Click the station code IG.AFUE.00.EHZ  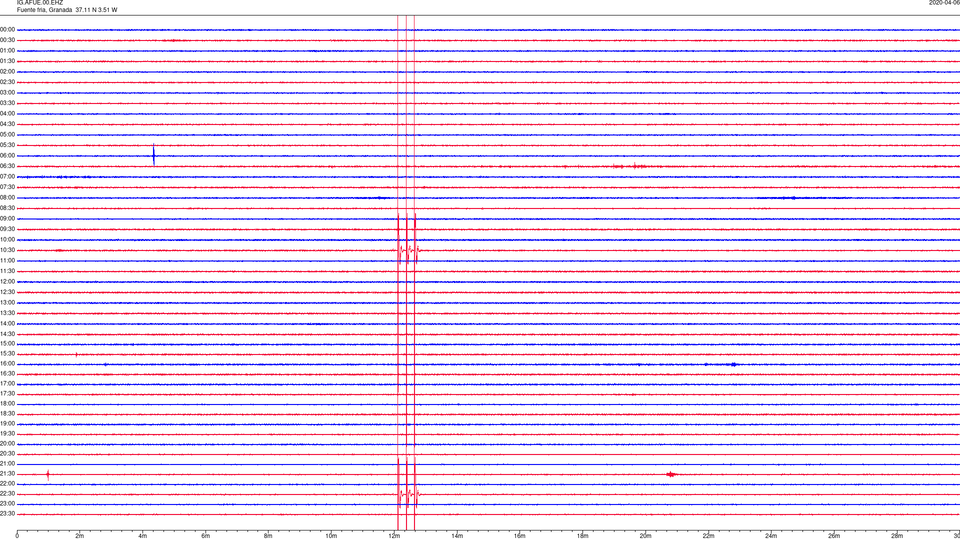40,3
